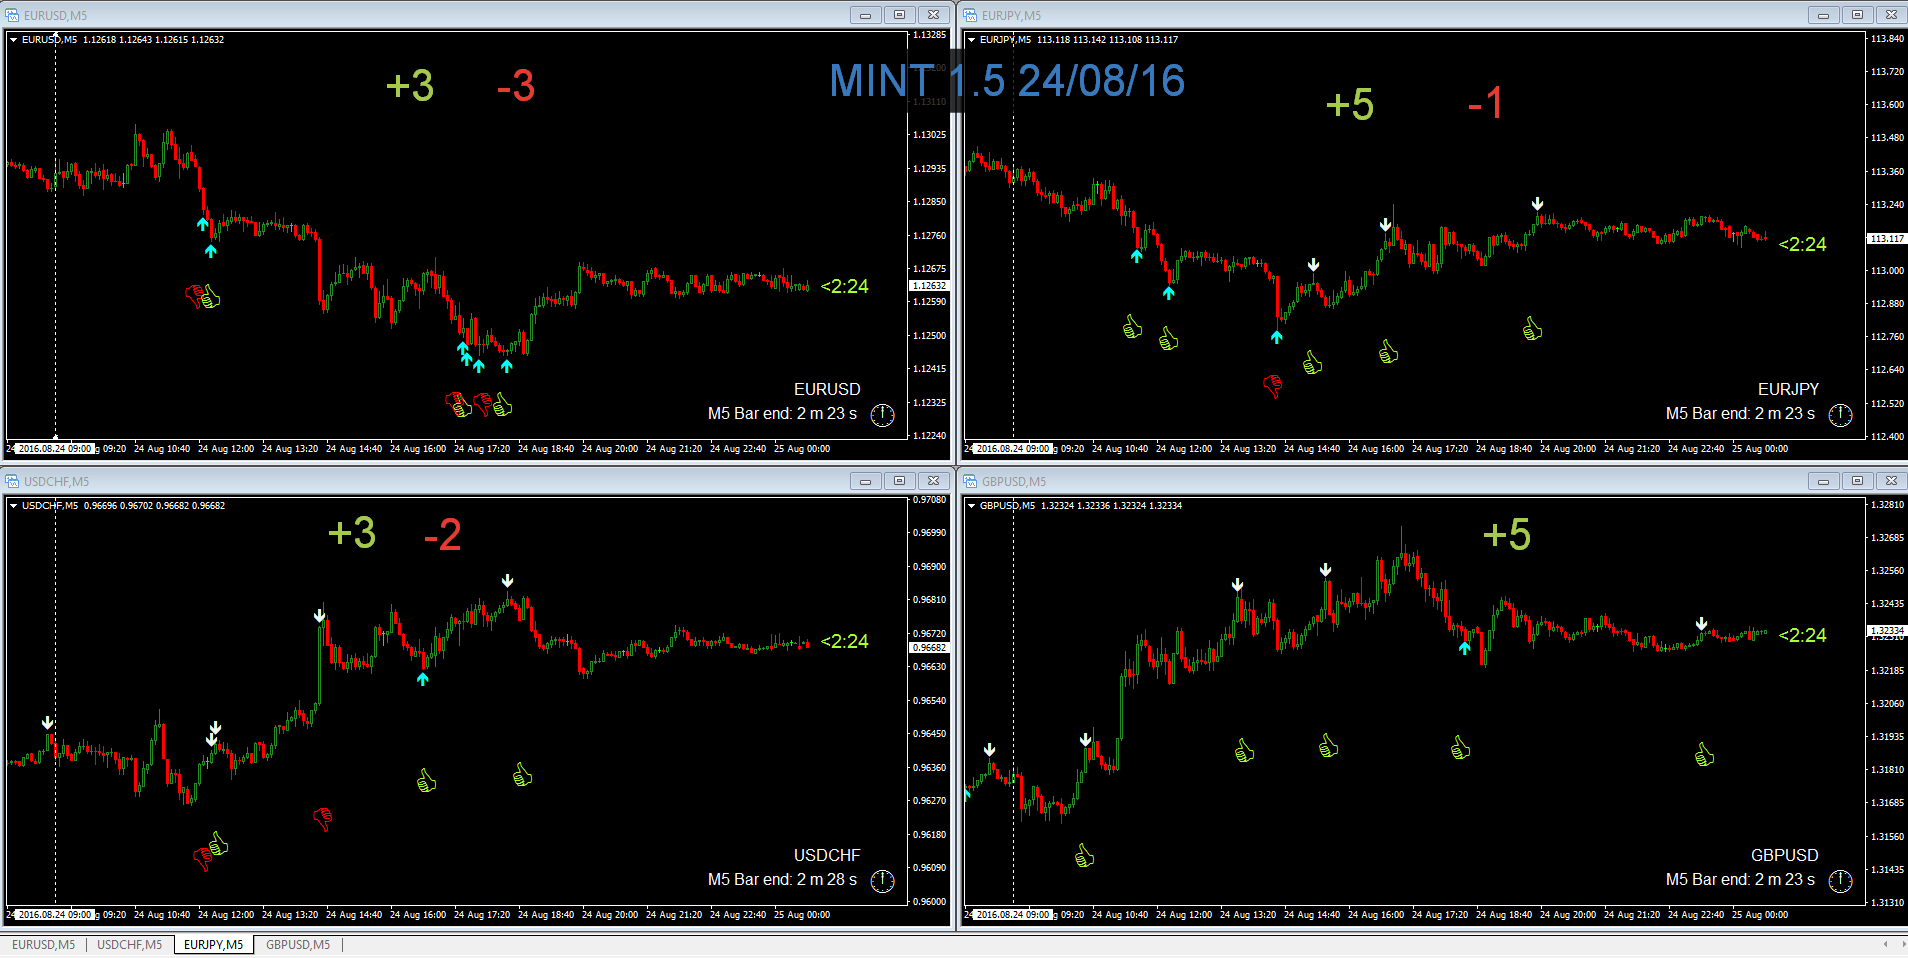The width and height of the screenshot is (1908, 958).
Task: Click the 1.12632 current price label on EURUSD
Action: (928, 286)
